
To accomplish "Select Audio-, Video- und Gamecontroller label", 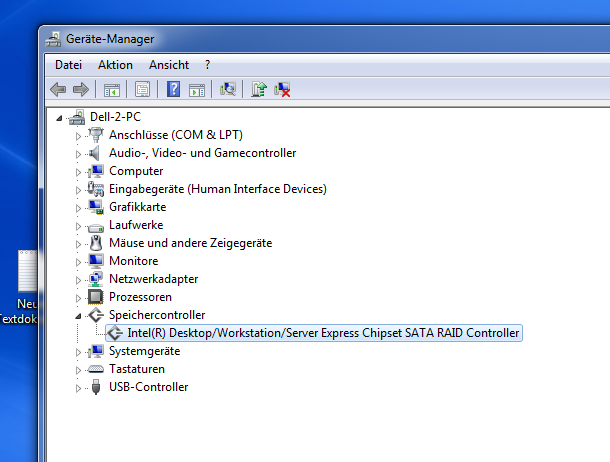I will pyautogui.click(x=202, y=153).
